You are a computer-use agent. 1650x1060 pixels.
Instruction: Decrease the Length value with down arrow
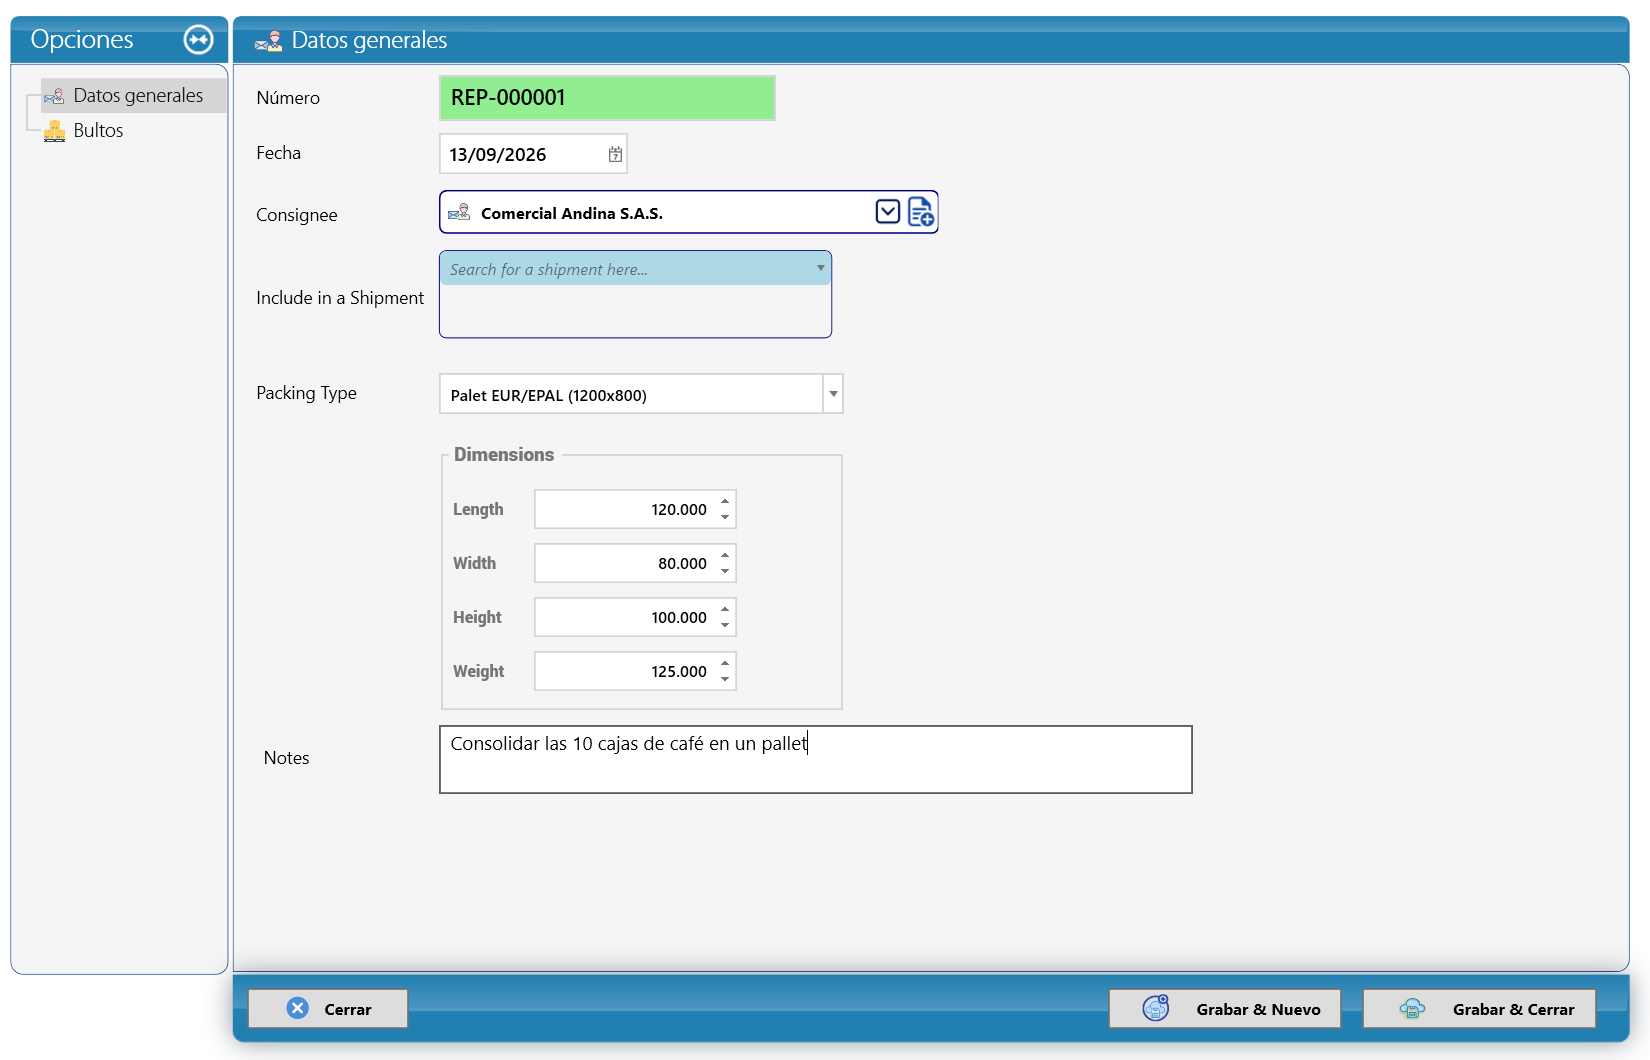[725, 517]
